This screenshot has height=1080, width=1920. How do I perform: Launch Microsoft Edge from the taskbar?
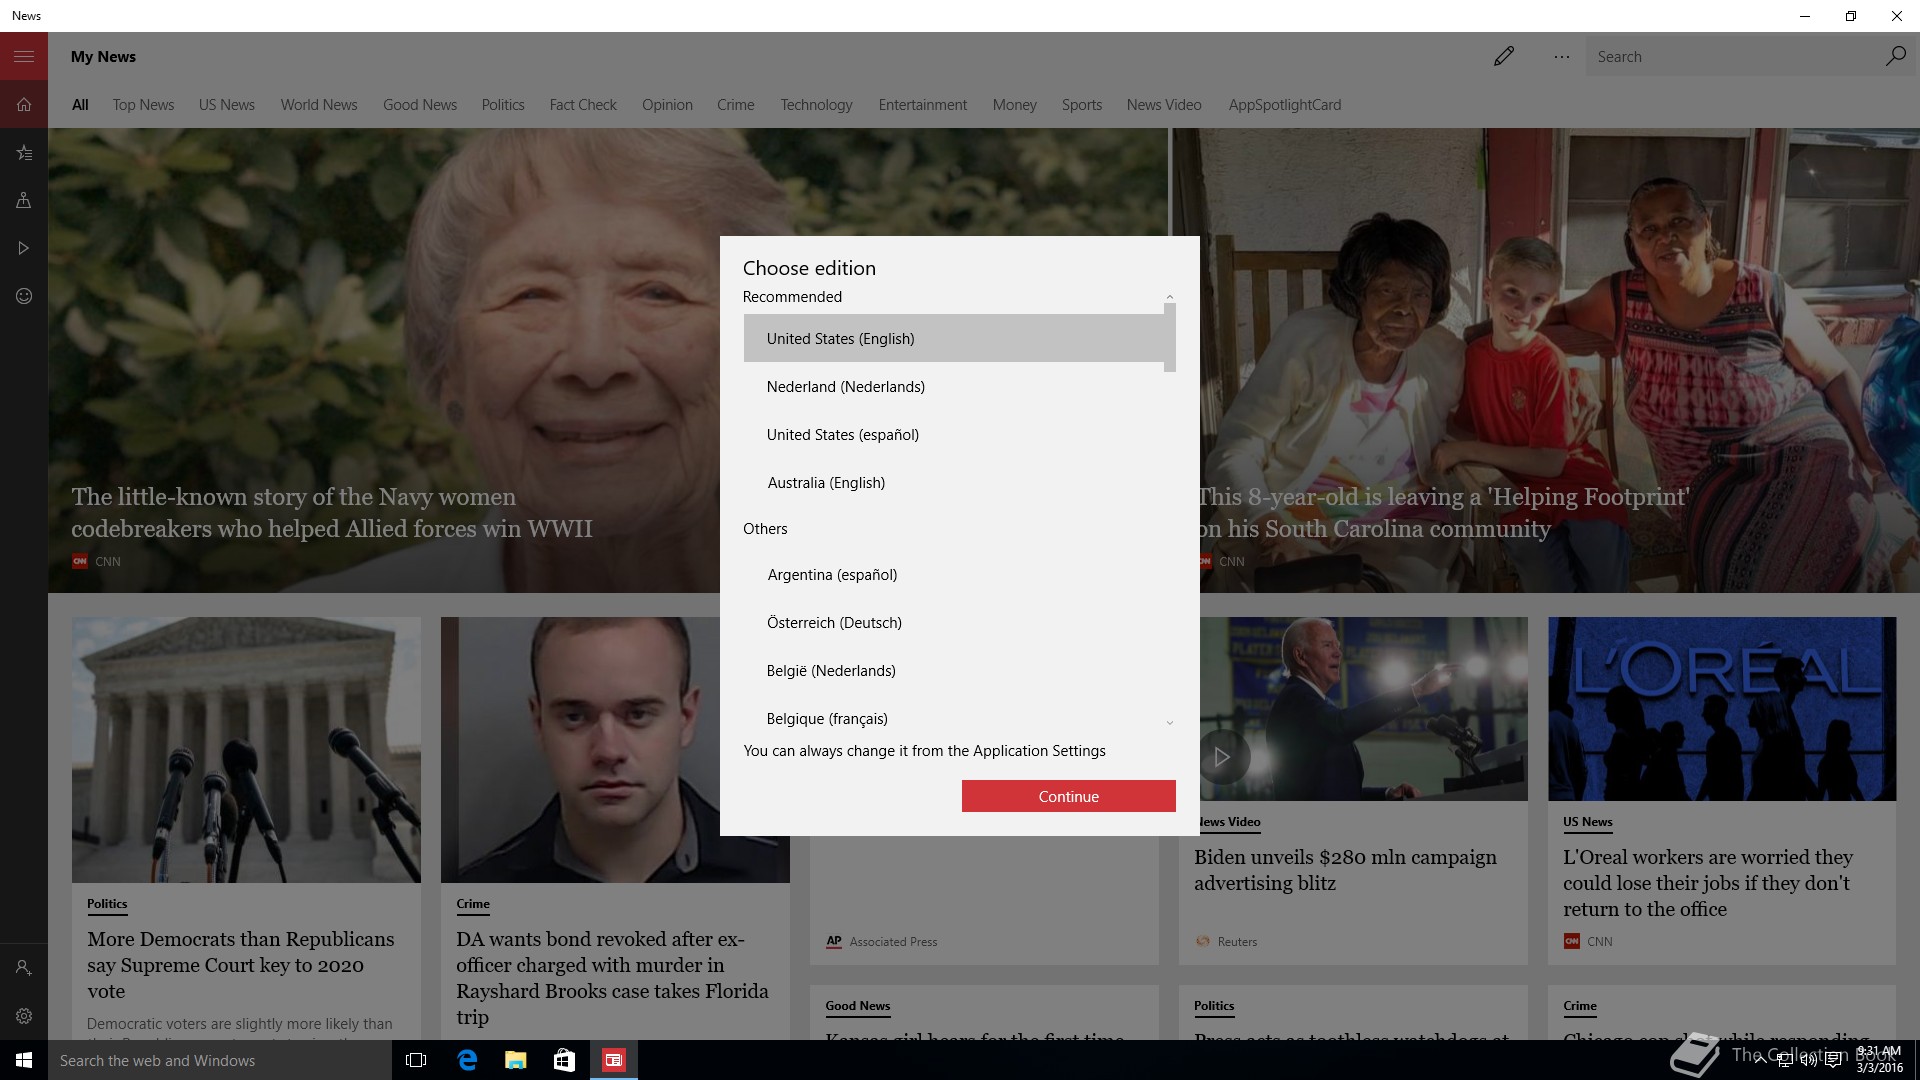466,1060
